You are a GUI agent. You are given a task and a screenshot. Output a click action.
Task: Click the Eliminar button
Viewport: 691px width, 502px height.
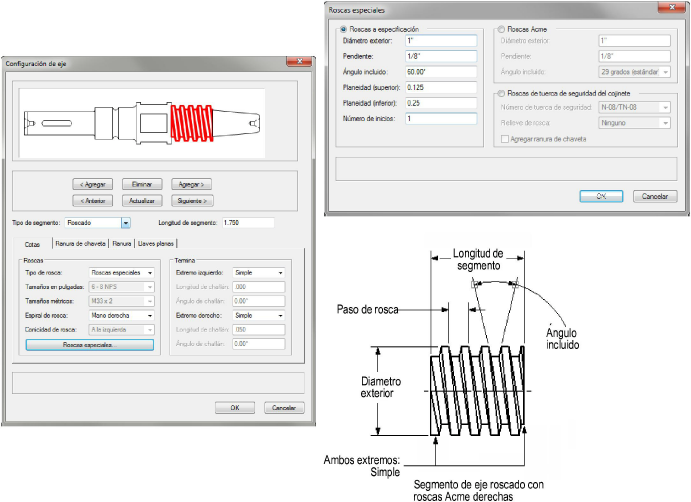click(x=142, y=184)
